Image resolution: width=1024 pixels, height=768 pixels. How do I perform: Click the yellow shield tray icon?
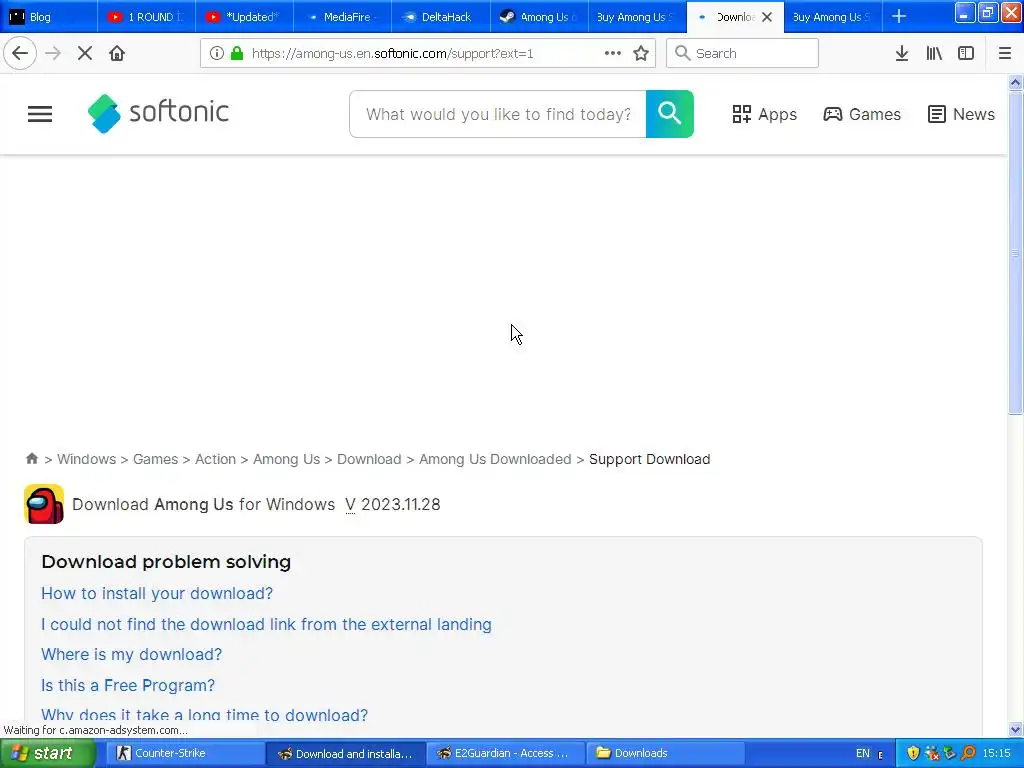tap(913, 753)
